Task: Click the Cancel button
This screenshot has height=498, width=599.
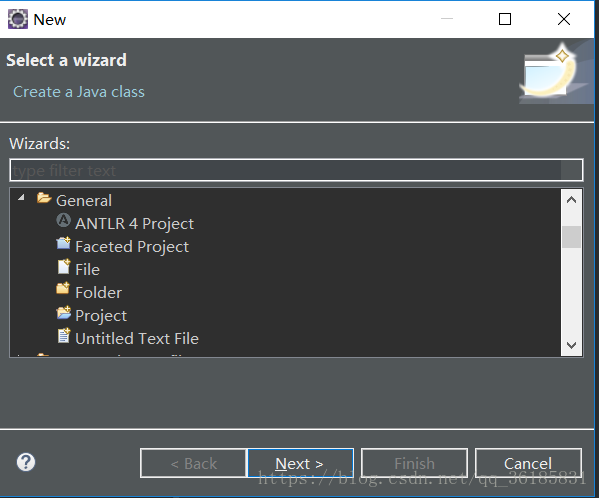Action: [x=528, y=463]
